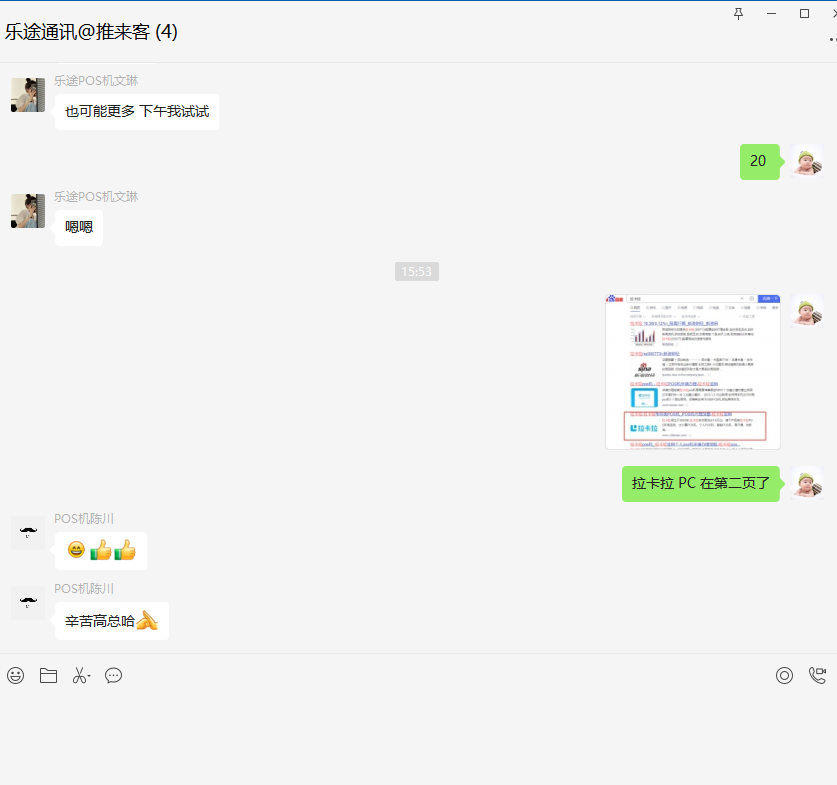Click the group title 乐途通讯@推来客

tap(91, 32)
